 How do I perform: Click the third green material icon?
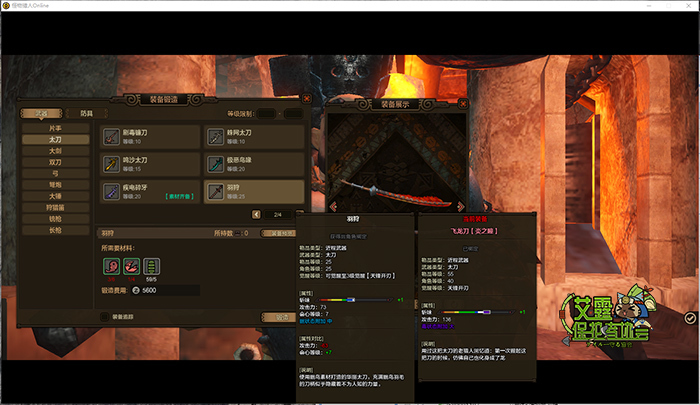point(151,265)
